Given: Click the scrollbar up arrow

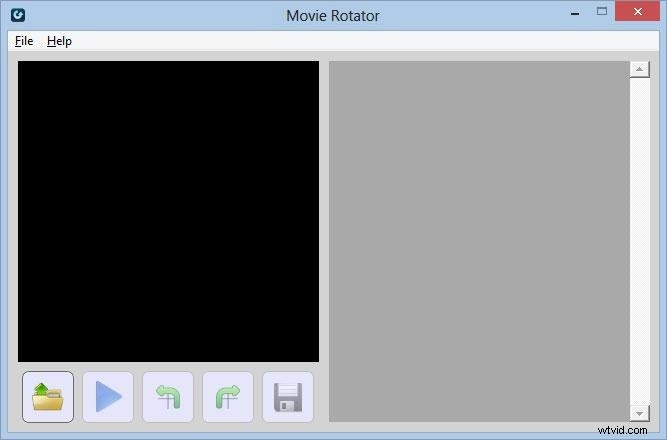Looking at the screenshot, I should [639, 69].
